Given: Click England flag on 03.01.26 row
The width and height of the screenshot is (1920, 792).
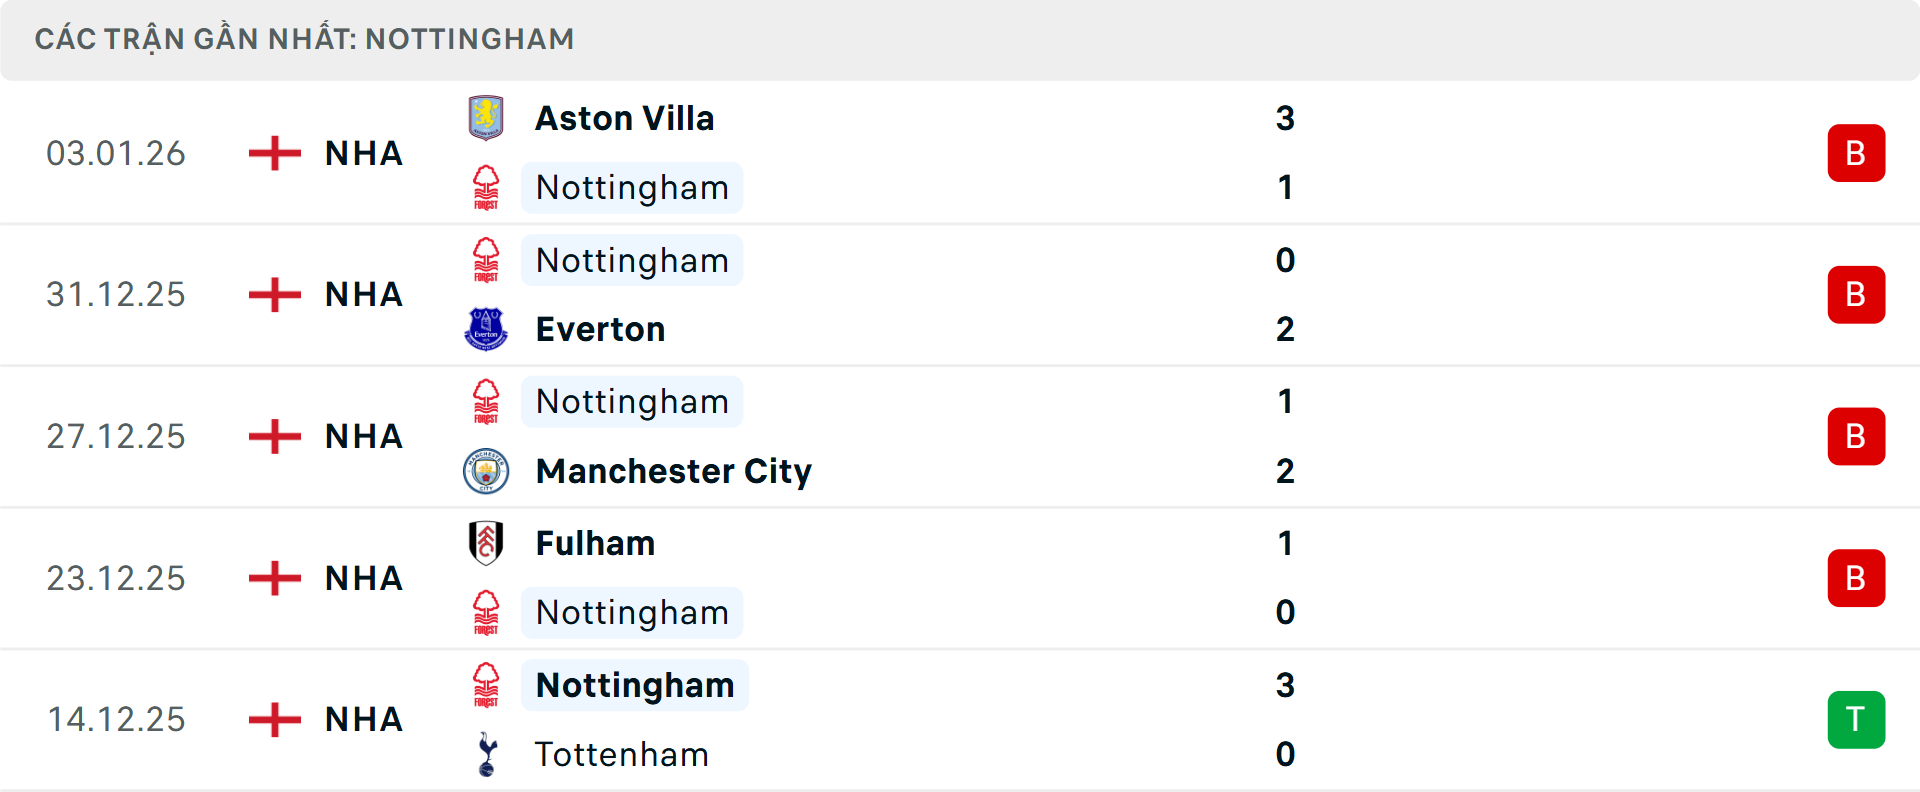Looking at the screenshot, I should tap(275, 153).
